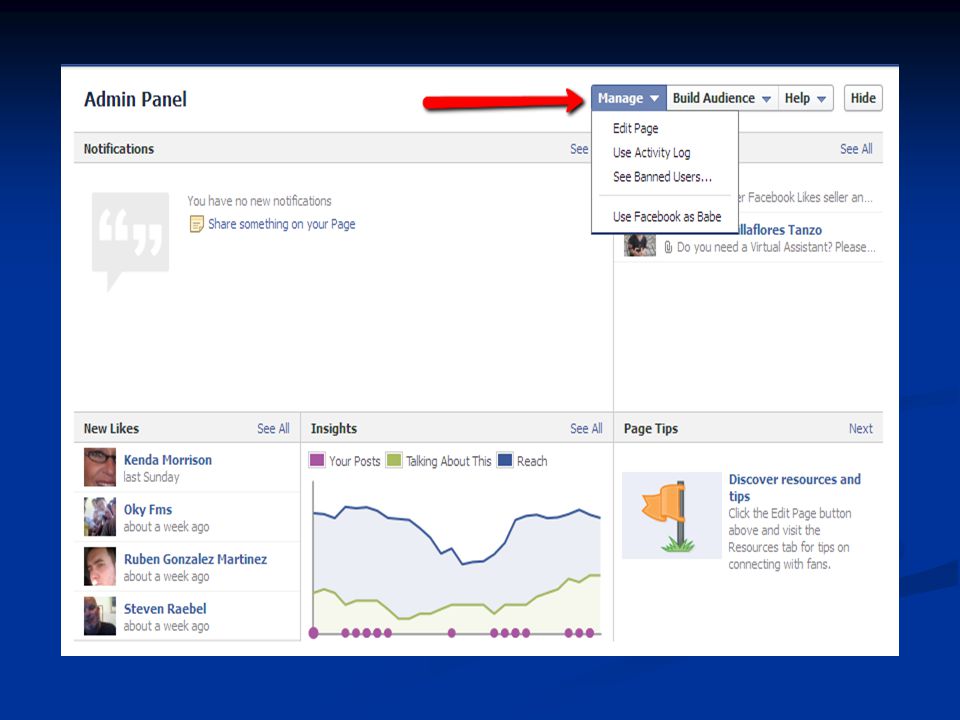Open See Banned Users… menu entry
Image resolution: width=960 pixels, height=720 pixels.
[x=662, y=177]
